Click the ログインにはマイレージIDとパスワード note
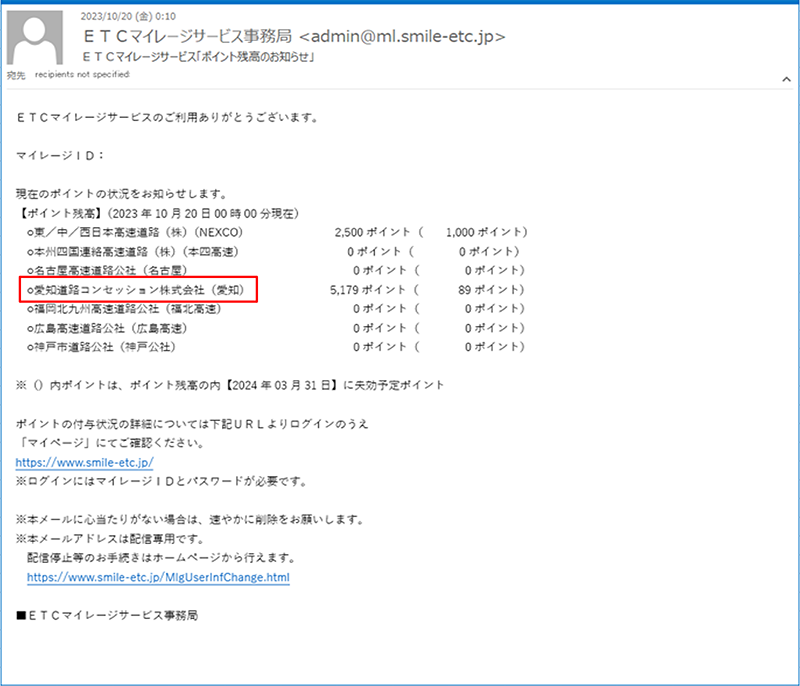 coord(162,481)
